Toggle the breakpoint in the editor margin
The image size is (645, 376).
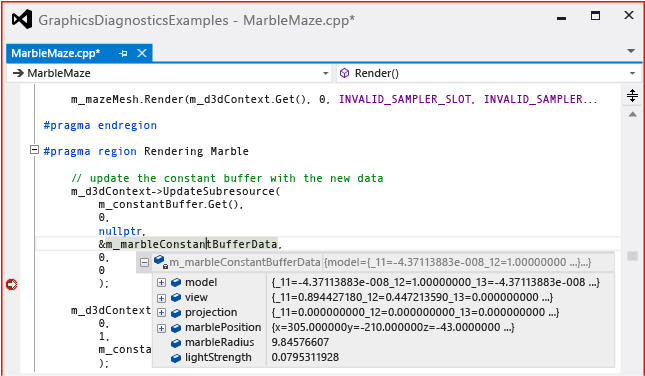coord(12,284)
